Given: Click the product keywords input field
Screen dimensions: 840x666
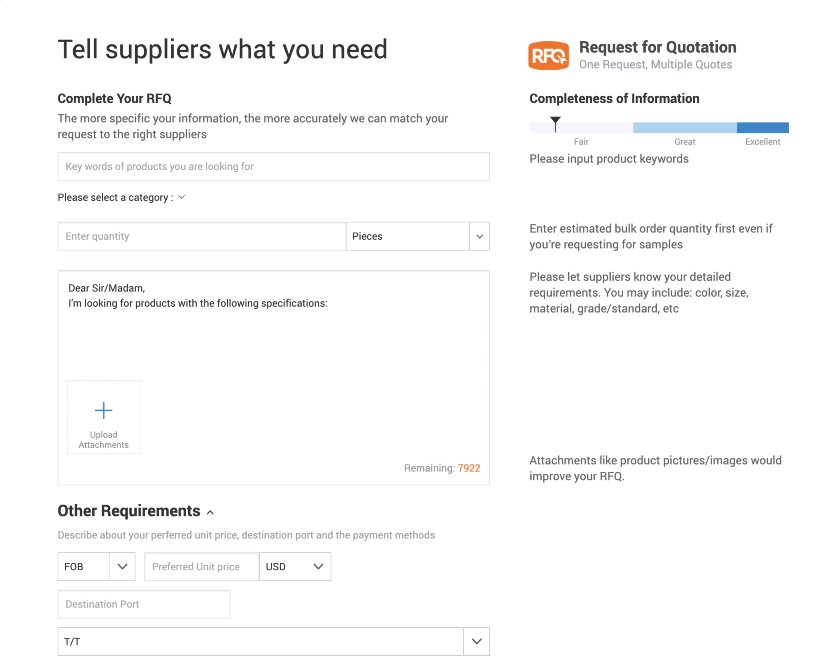Looking at the screenshot, I should (273, 166).
